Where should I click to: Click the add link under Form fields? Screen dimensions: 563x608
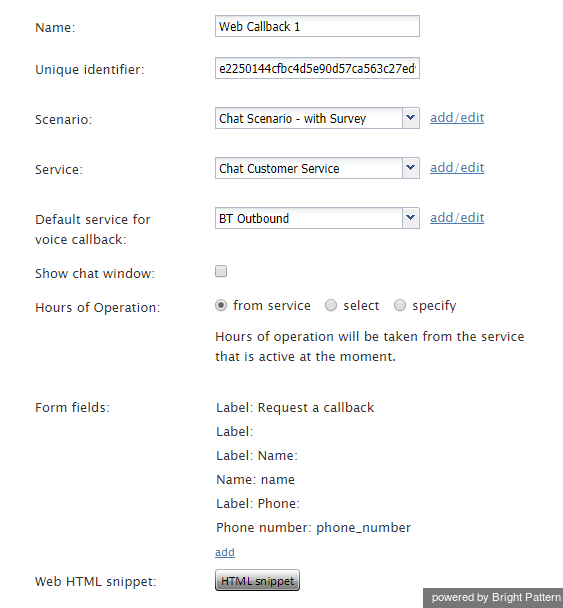pyautogui.click(x=225, y=552)
